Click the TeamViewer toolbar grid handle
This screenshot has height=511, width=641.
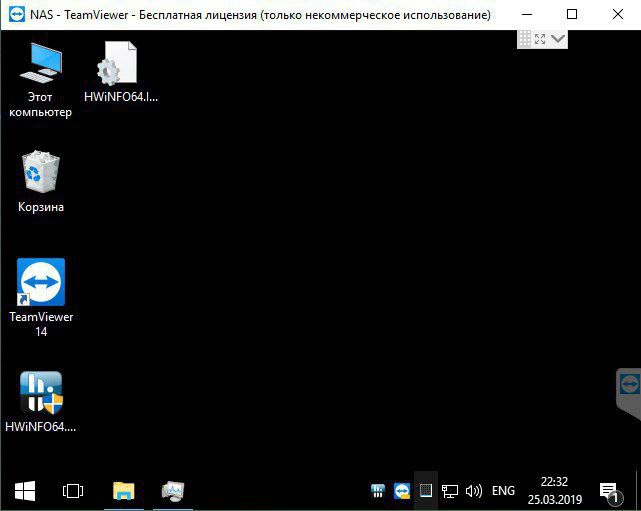click(524, 39)
